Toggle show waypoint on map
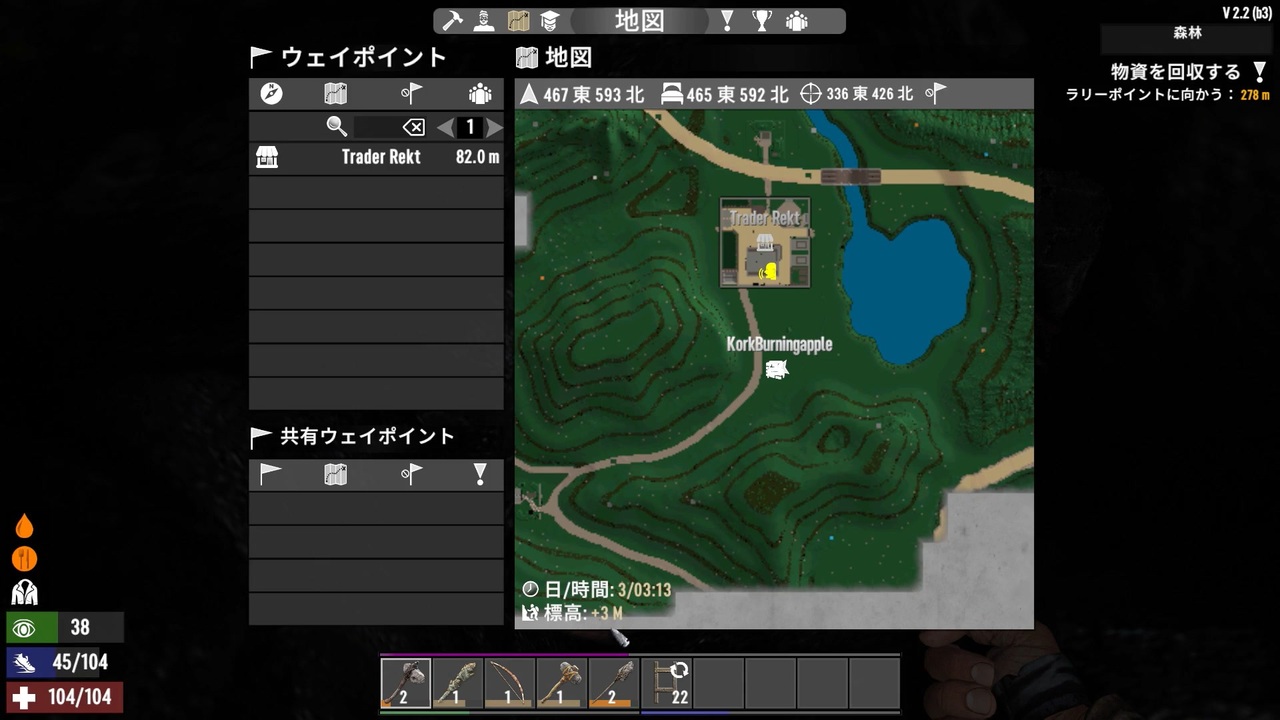Screen dimensions: 1280x720 (x=335, y=93)
